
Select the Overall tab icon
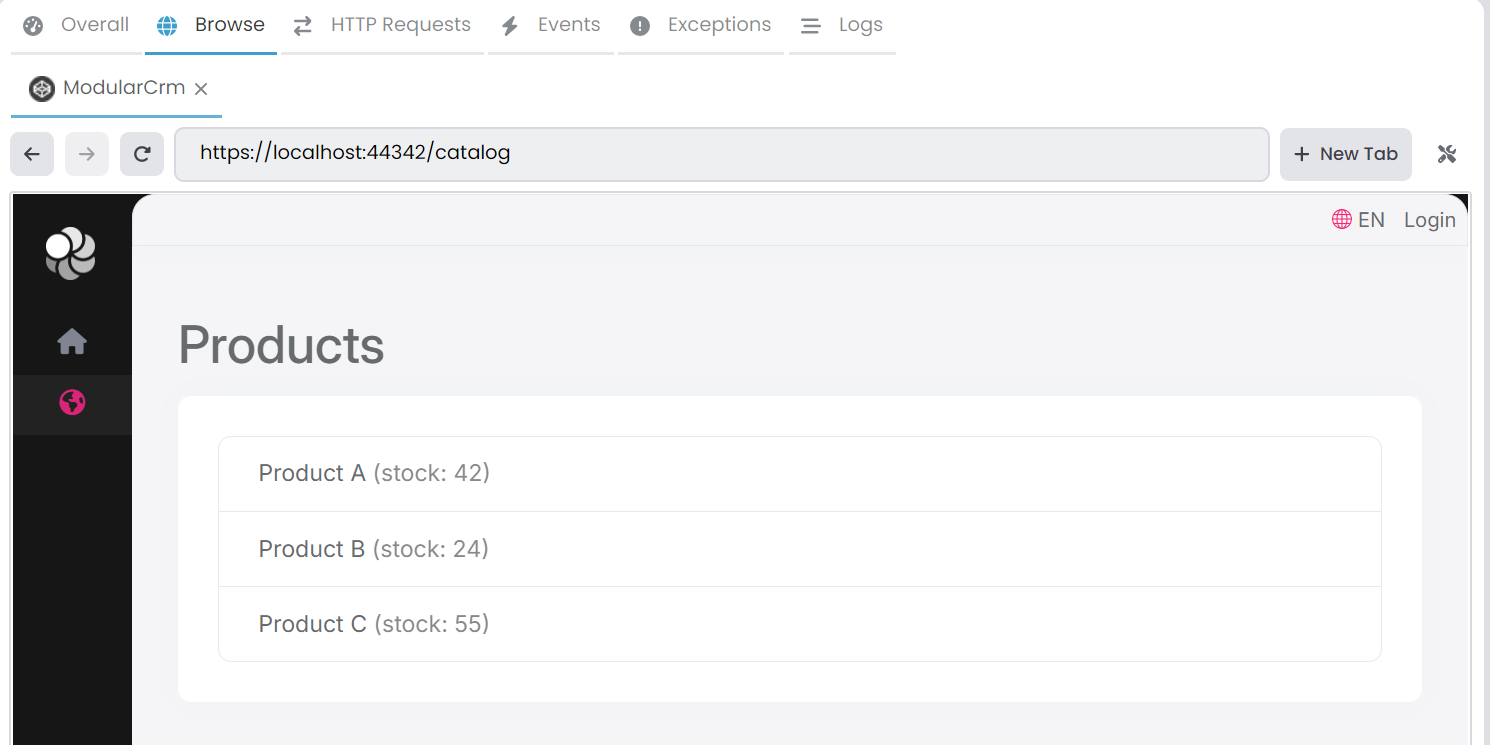[x=32, y=24]
